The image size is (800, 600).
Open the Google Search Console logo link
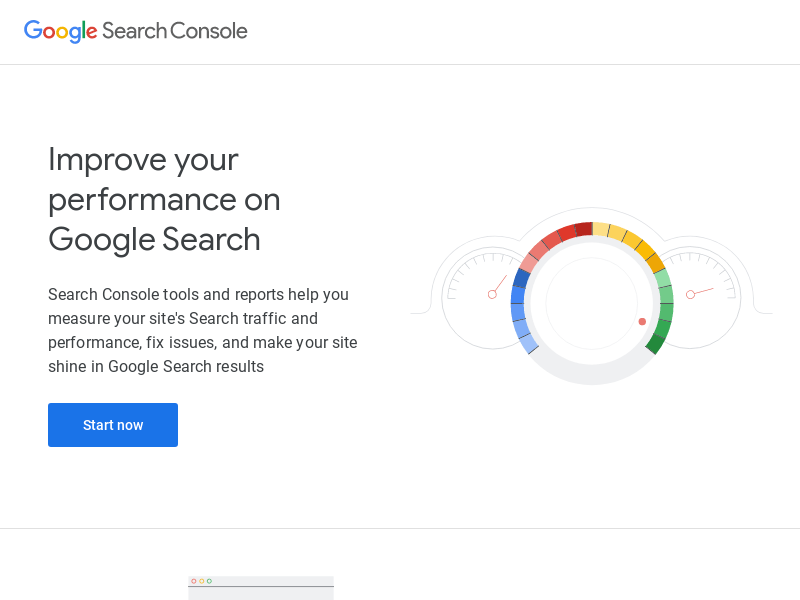[x=136, y=31]
